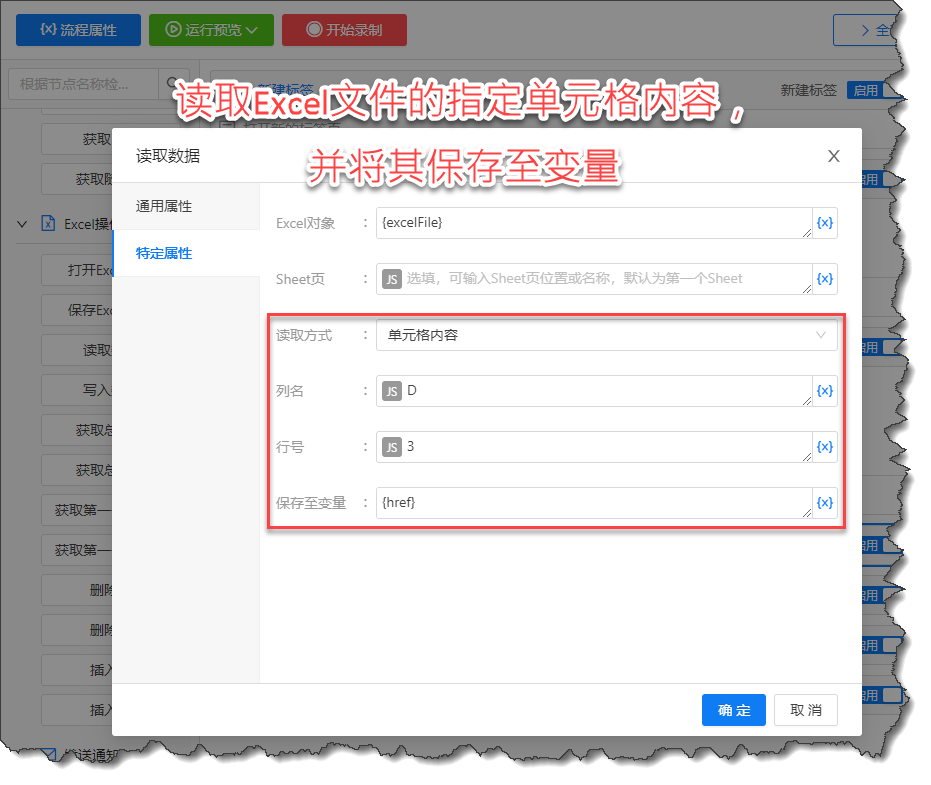Click the 保存至变量 field label
This screenshot has width=931, height=785.
coord(311,503)
